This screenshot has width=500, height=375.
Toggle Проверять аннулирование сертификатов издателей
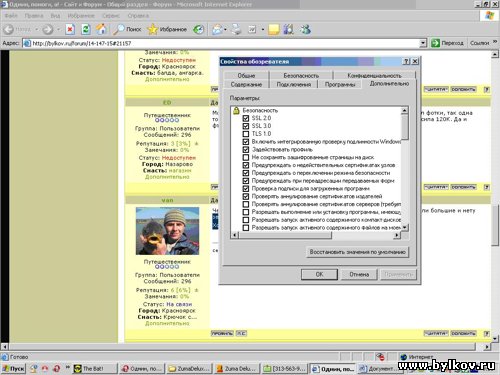point(246,196)
